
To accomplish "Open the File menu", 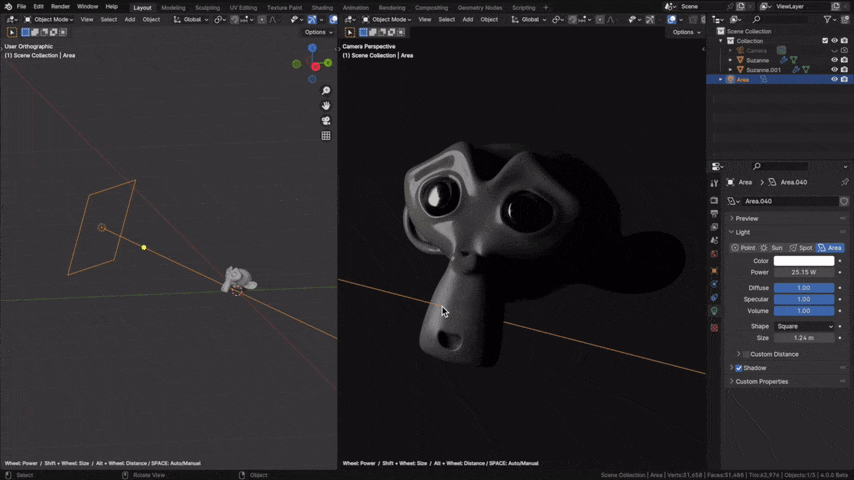I will click(x=21, y=7).
